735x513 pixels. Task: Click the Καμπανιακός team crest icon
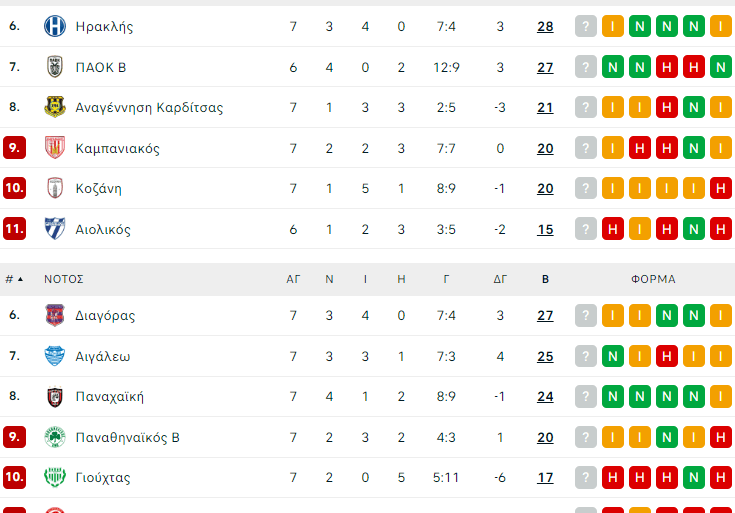54,148
